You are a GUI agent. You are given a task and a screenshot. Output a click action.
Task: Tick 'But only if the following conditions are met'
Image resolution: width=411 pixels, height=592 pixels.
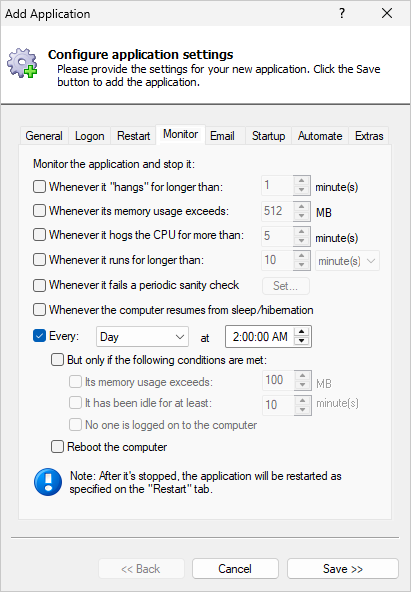57,360
